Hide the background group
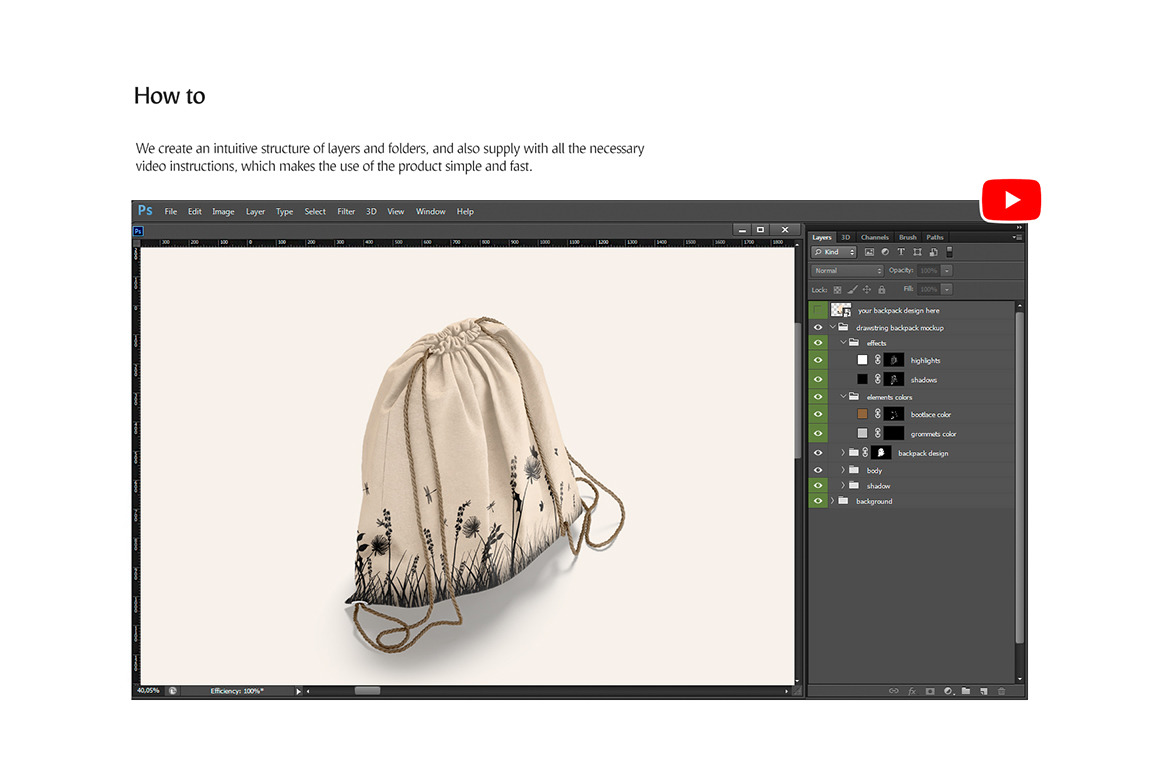Image resolution: width=1160 pixels, height=774 pixels. [x=818, y=501]
